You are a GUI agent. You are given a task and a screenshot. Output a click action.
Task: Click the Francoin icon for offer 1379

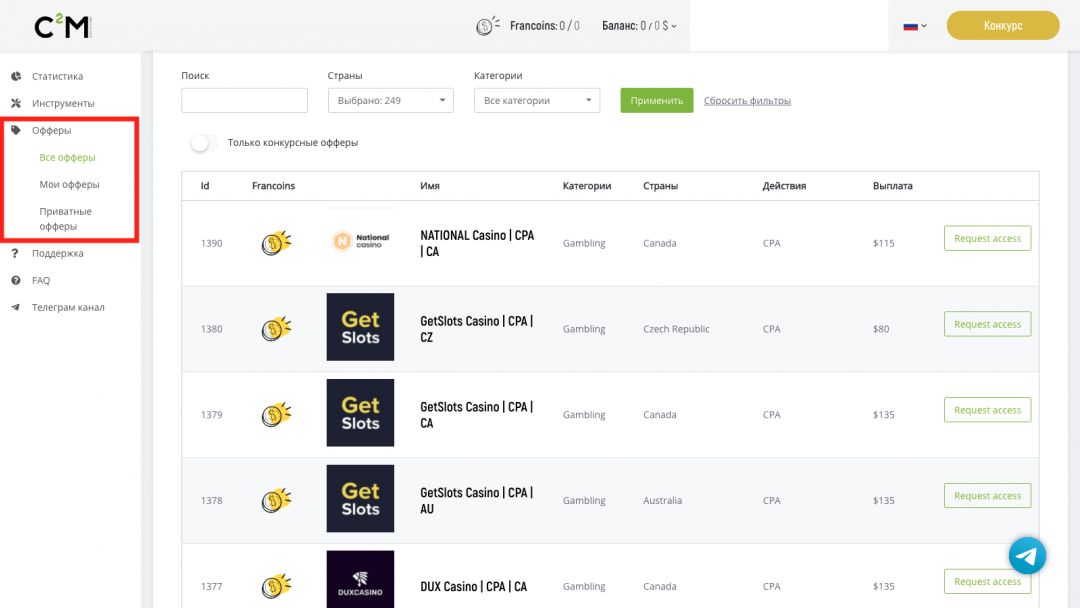pyautogui.click(x=276, y=415)
